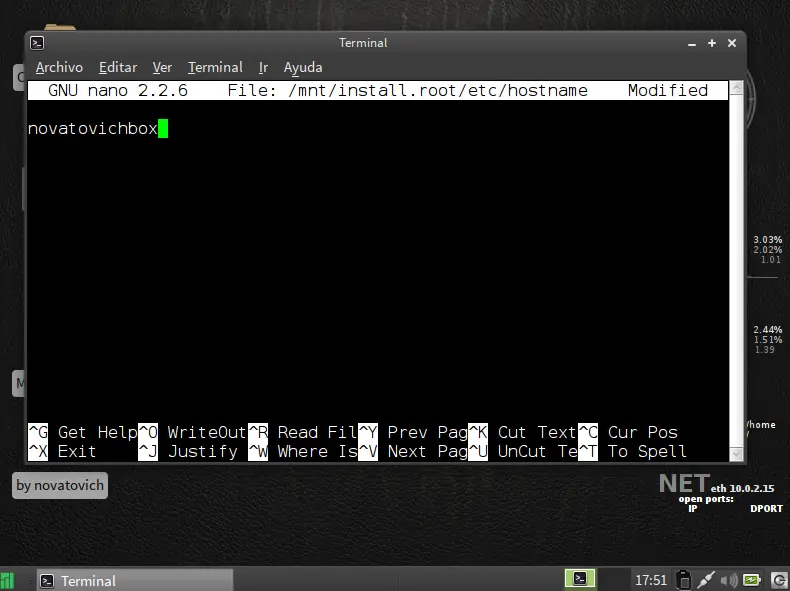The height and width of the screenshot is (591, 790).
Task: Select the Terminal task in the taskbar
Action: [x=135, y=581]
